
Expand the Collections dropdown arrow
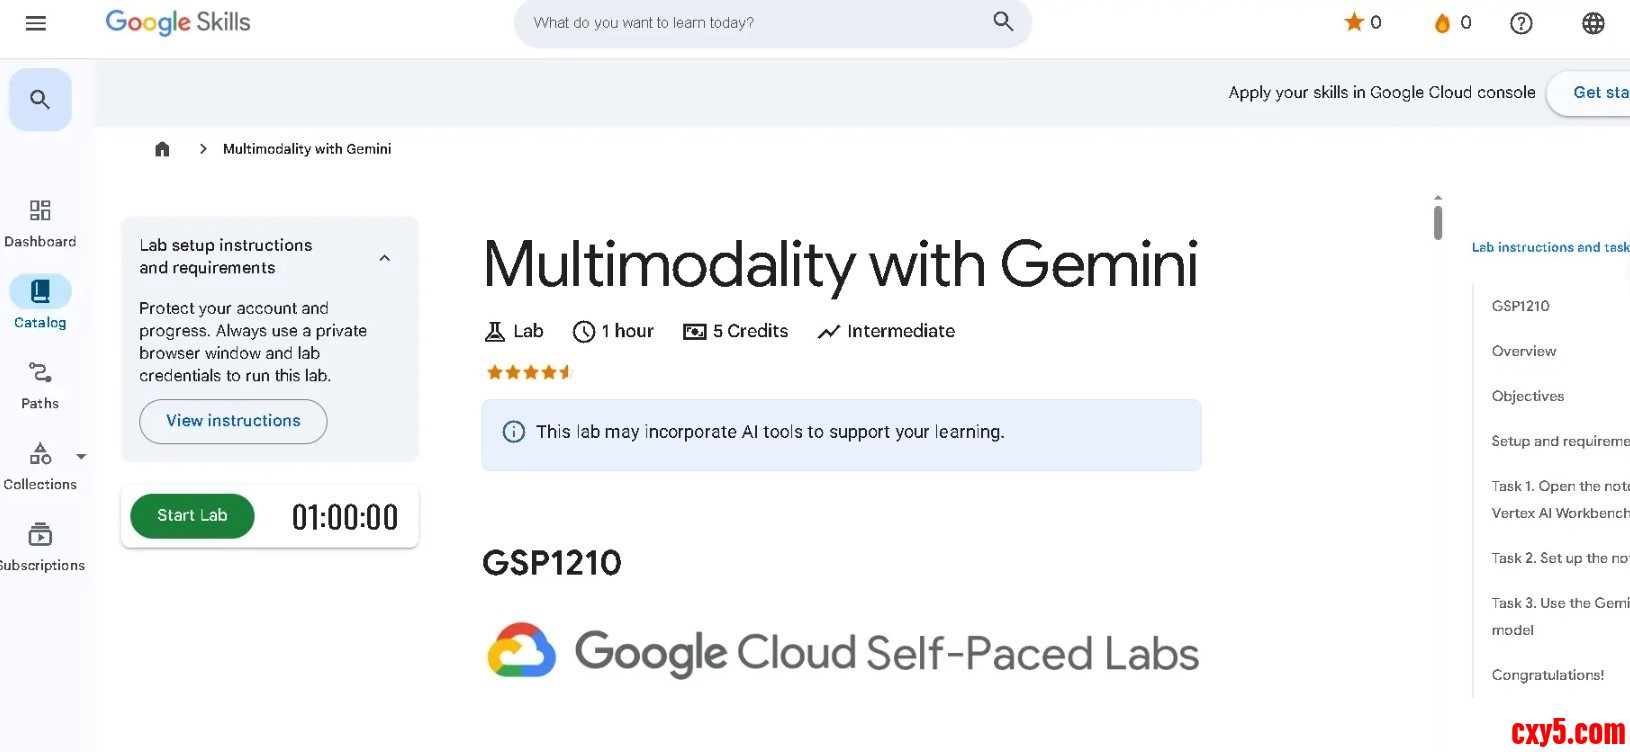click(81, 456)
